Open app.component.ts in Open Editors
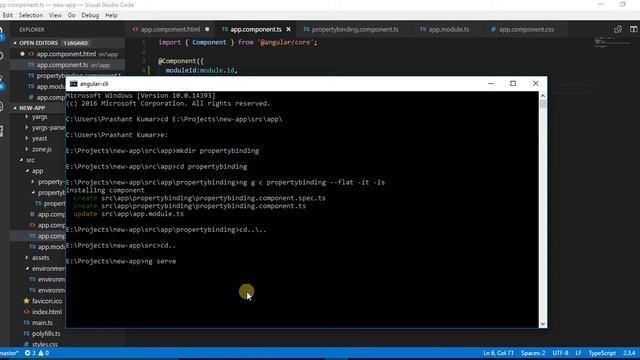The image size is (640, 360). point(62,65)
